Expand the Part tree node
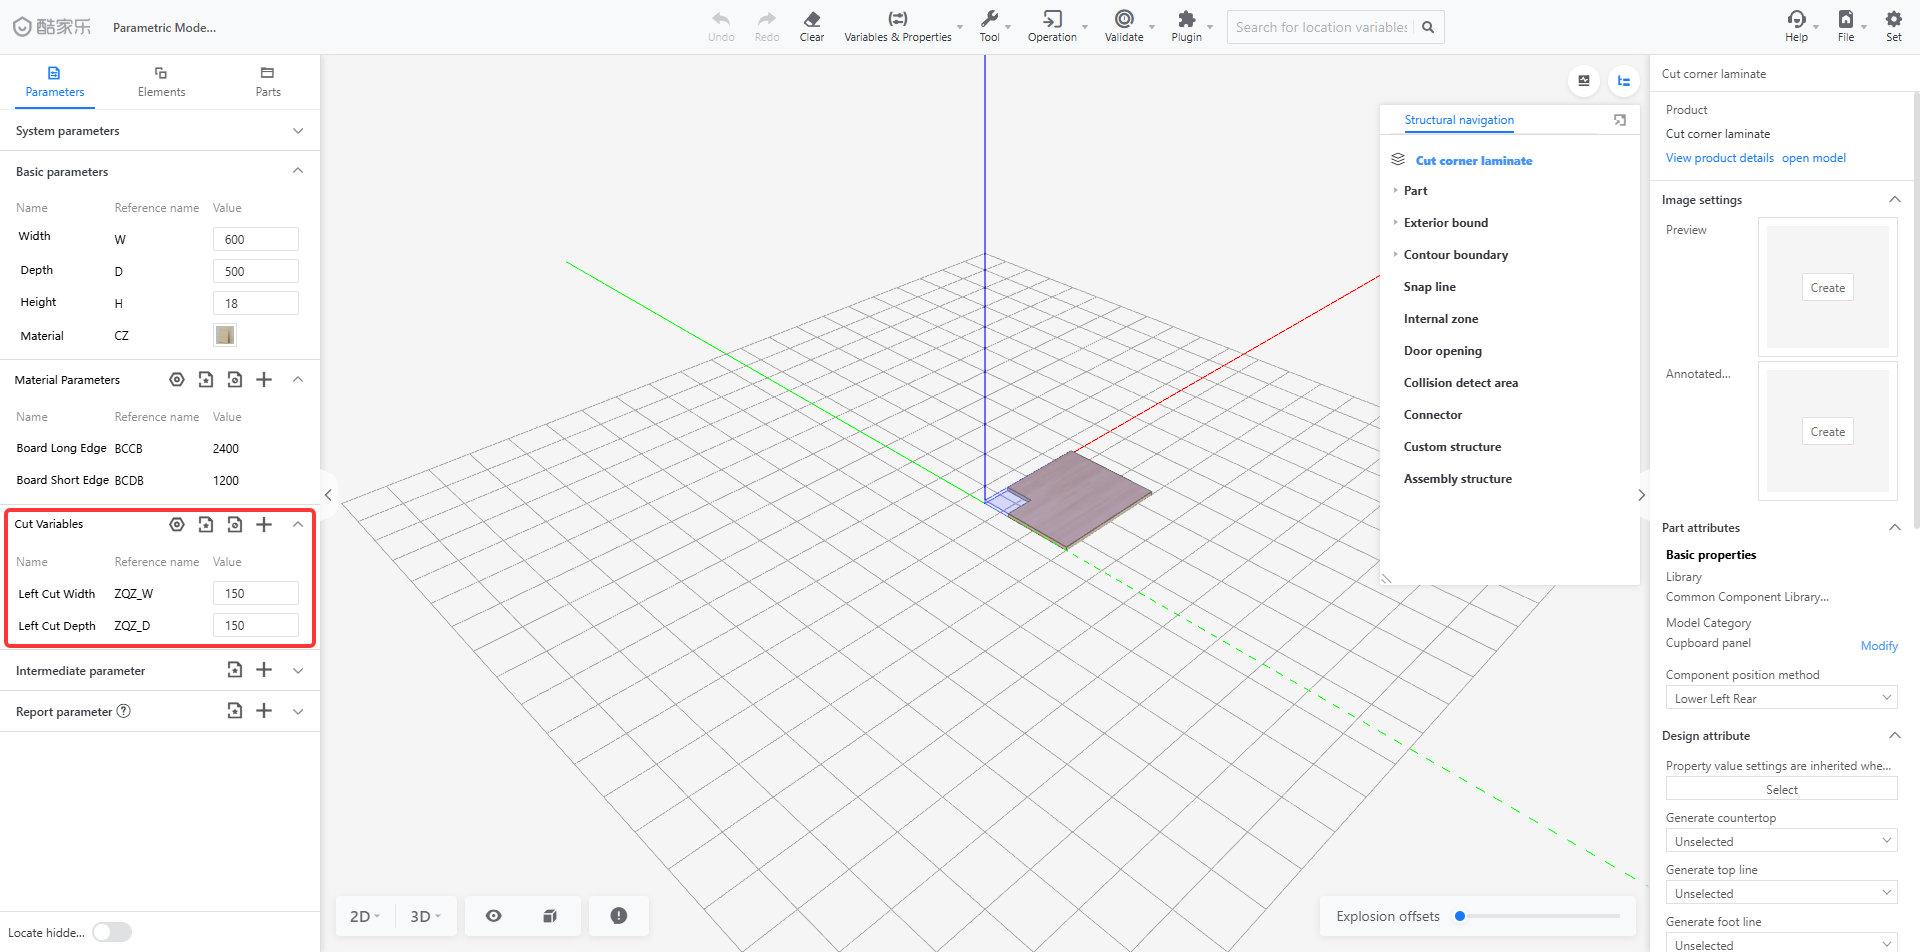Screen dimensions: 1920x952 click(1395, 190)
